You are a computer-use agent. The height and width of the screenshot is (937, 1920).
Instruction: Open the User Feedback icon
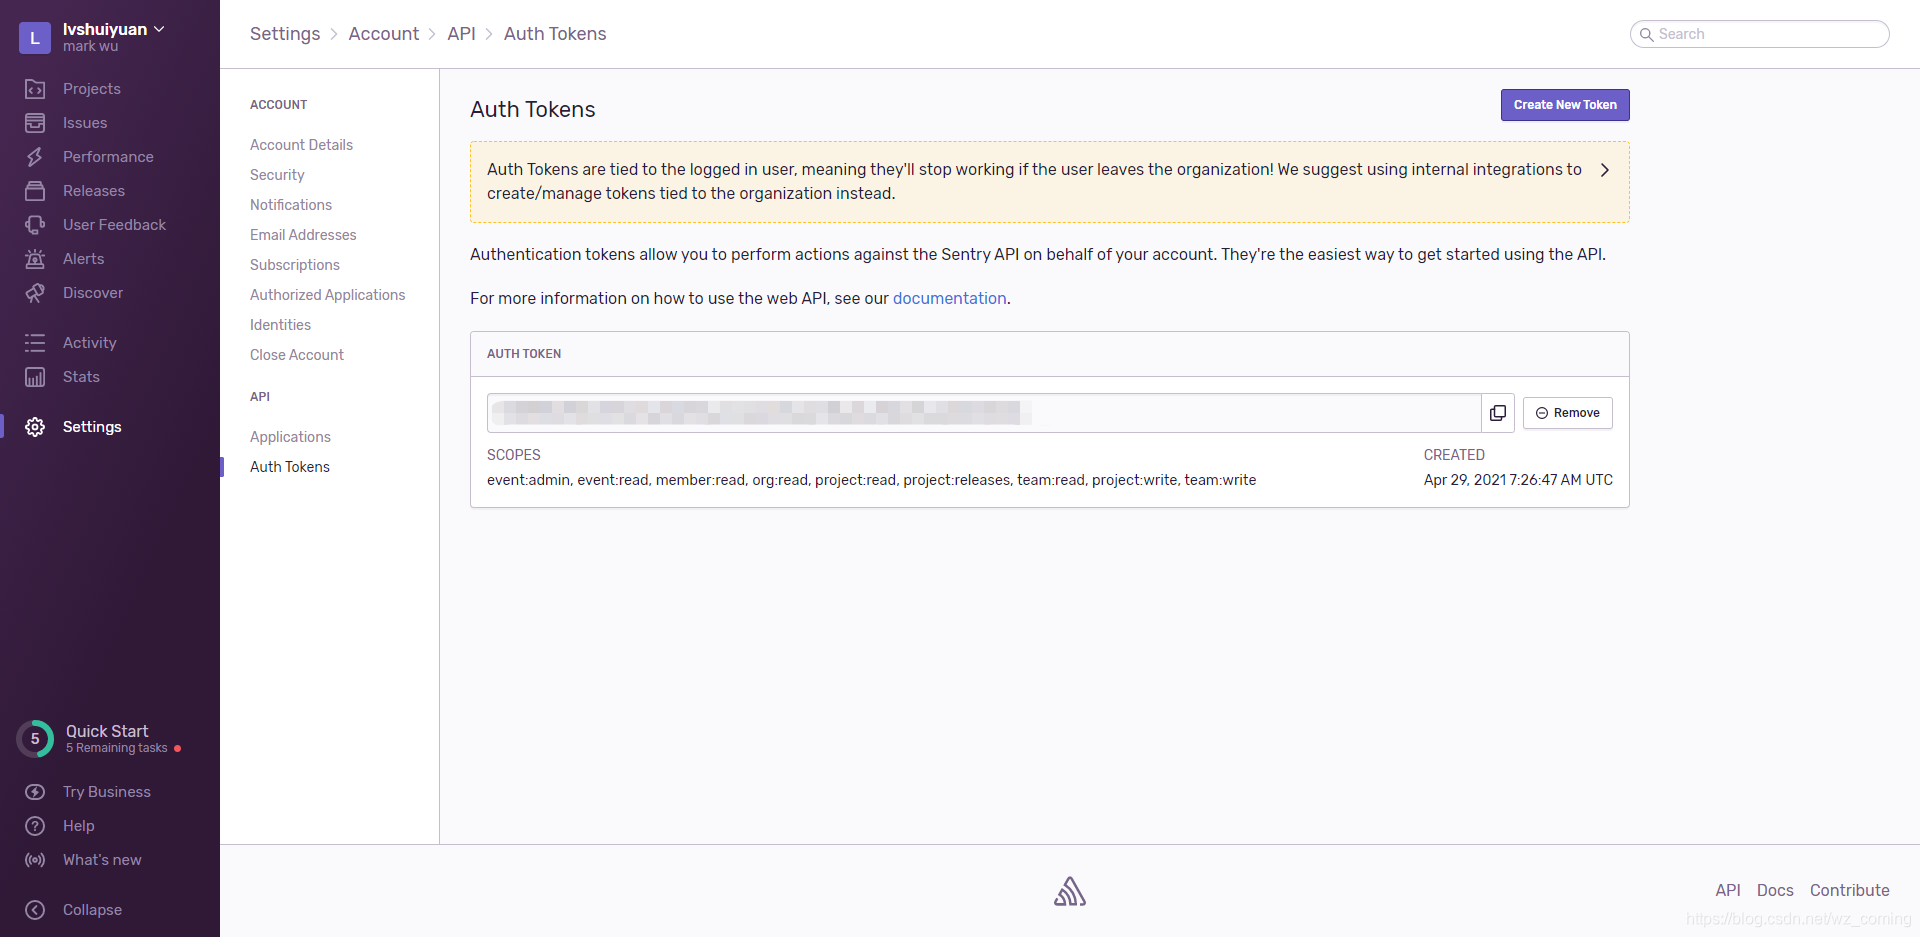click(x=35, y=225)
